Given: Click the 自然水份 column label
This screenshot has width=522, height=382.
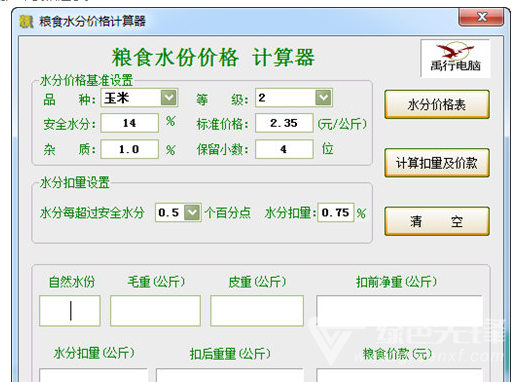Looking at the screenshot, I should pos(72,282).
